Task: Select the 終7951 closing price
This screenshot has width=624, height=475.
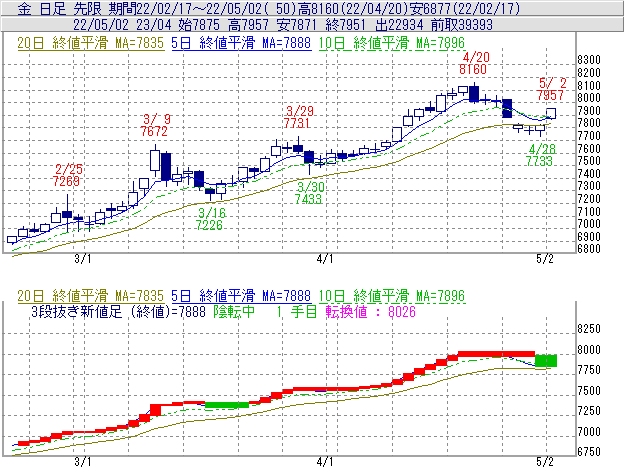Action: coord(345,25)
